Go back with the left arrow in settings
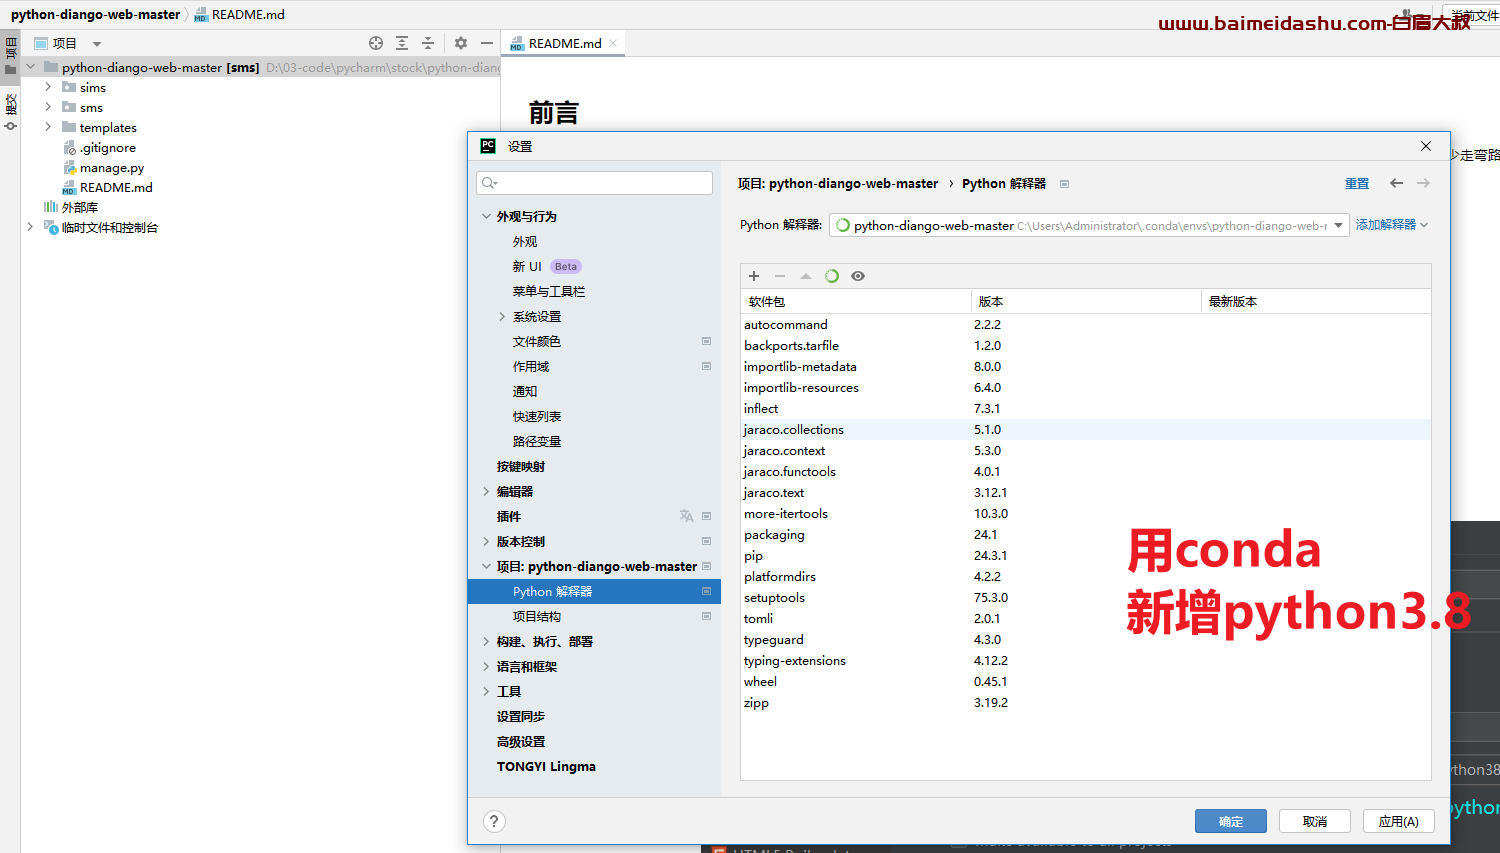 (1396, 183)
